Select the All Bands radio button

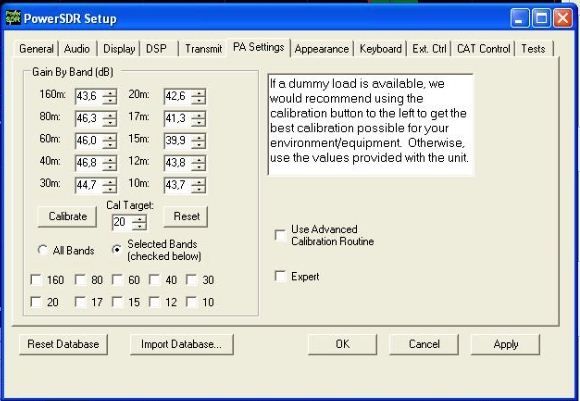coord(42,250)
